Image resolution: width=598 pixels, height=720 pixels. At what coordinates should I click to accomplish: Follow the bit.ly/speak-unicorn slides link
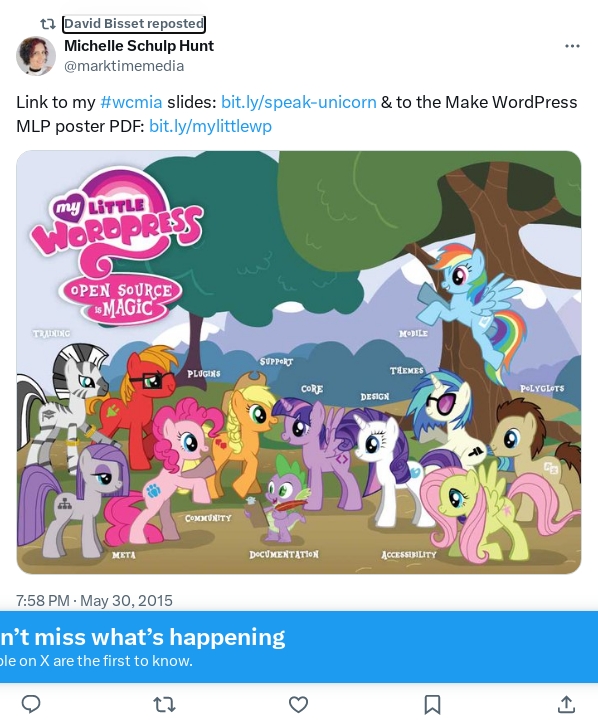point(299,102)
